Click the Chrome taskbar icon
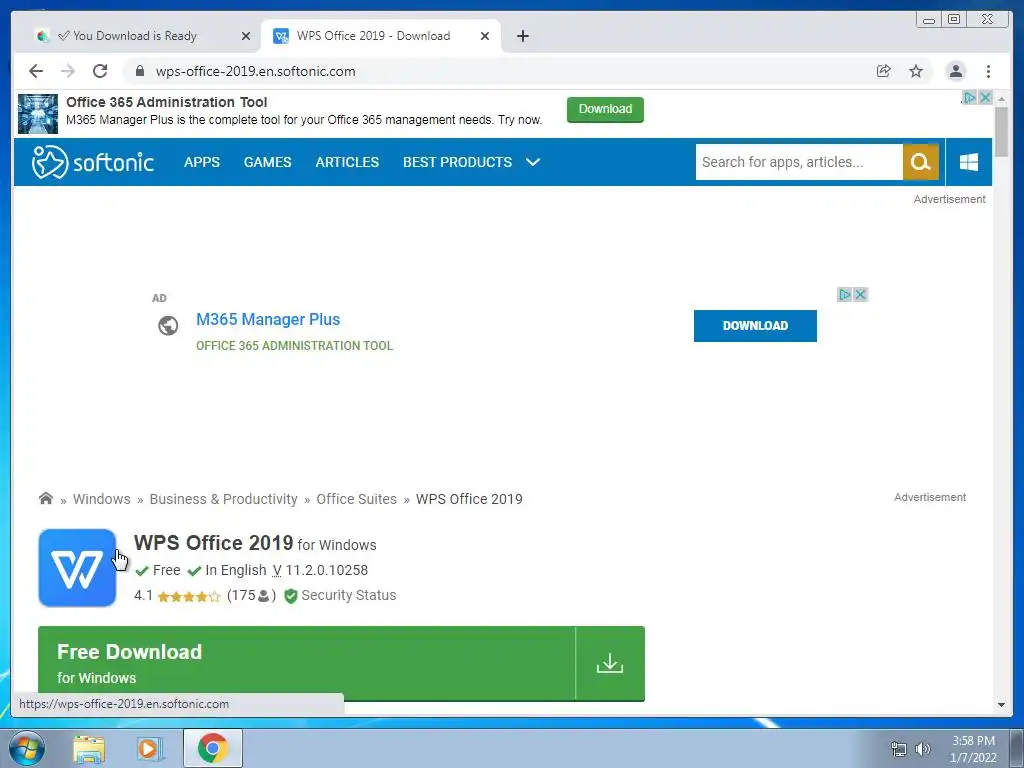 [212, 748]
